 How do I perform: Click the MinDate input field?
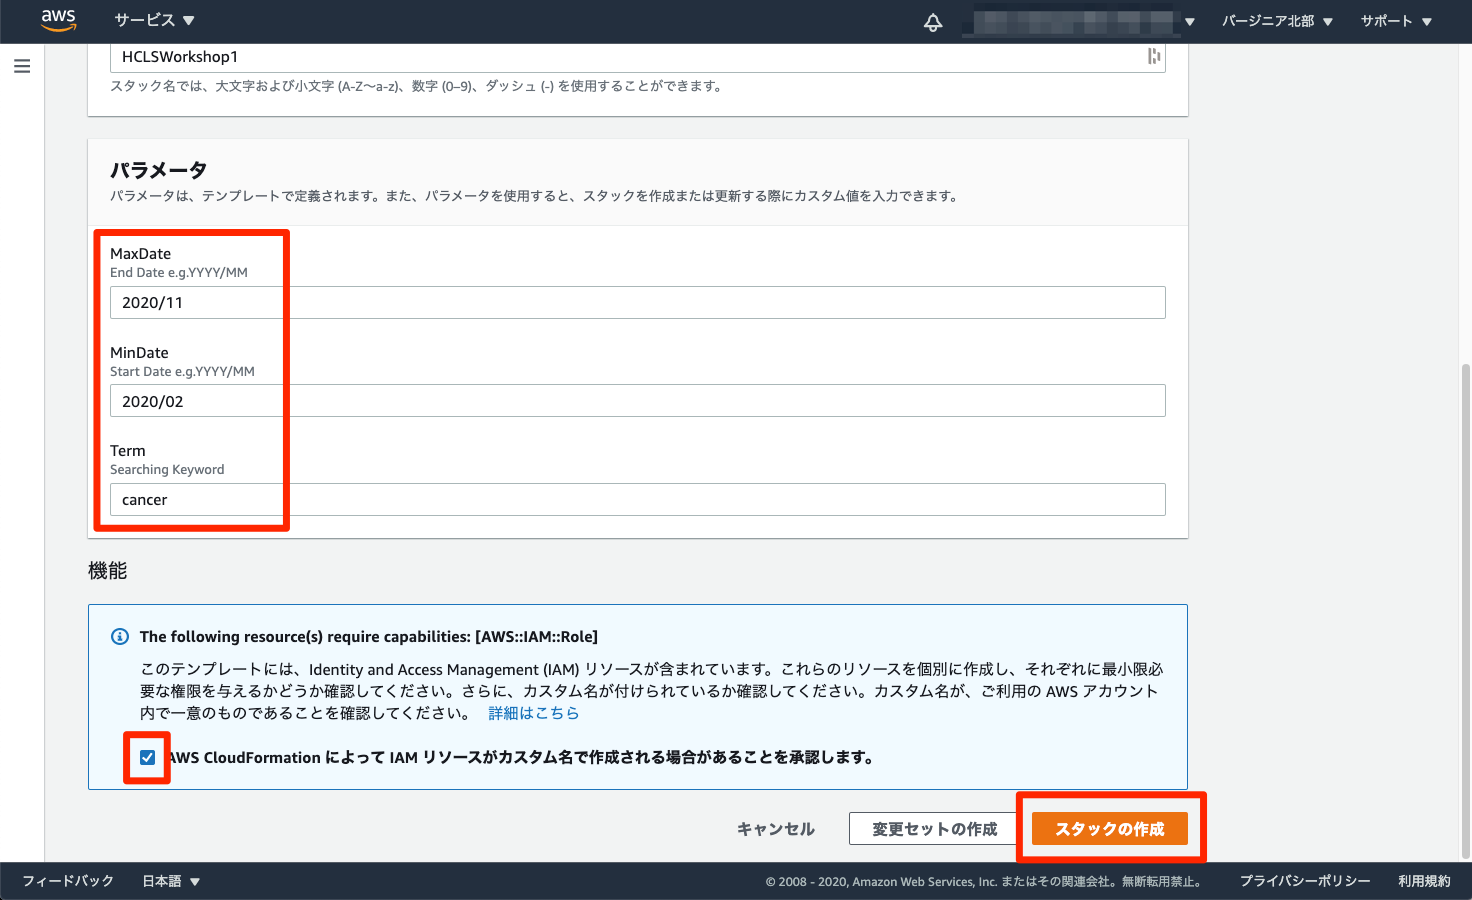click(x=638, y=401)
